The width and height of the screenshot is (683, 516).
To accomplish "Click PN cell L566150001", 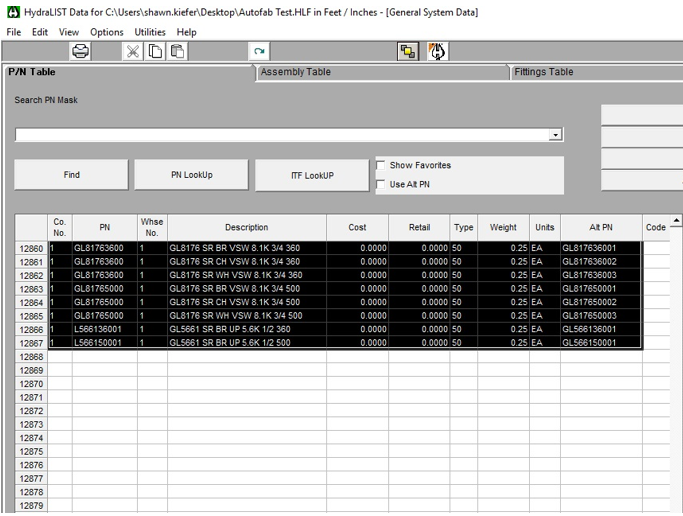I will pos(105,342).
